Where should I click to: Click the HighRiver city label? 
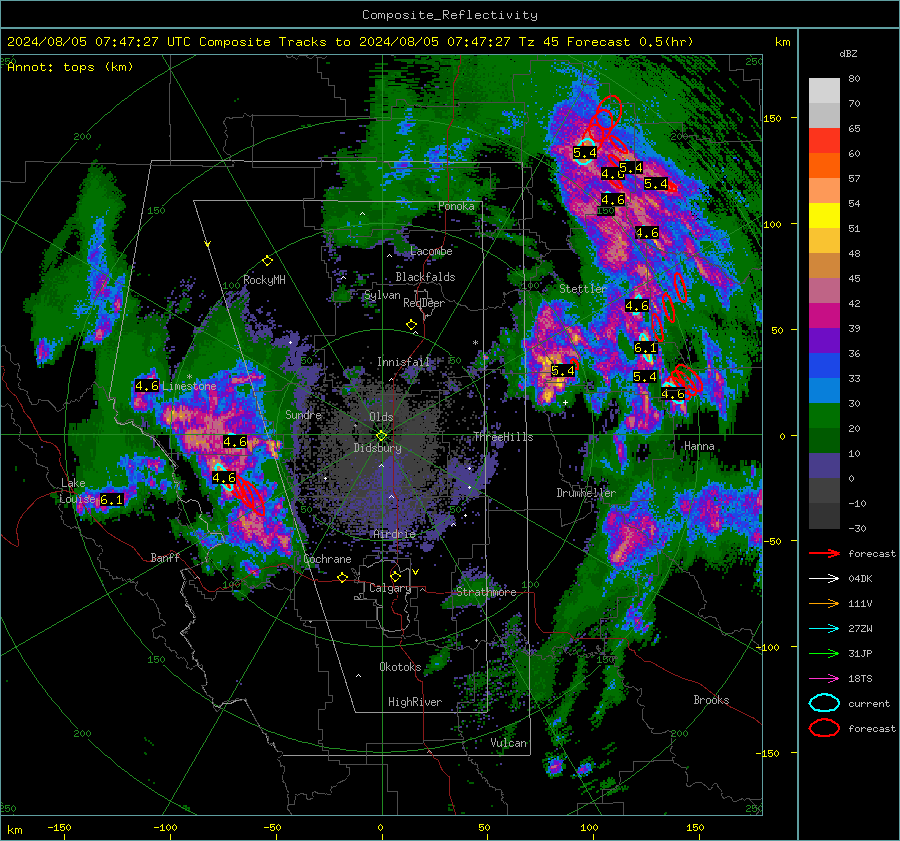415,702
